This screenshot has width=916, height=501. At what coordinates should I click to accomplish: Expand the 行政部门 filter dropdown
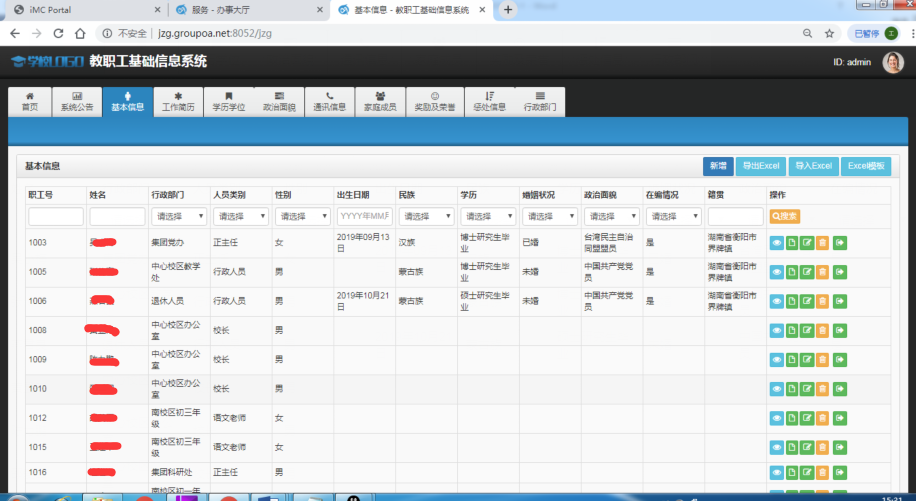point(179,217)
